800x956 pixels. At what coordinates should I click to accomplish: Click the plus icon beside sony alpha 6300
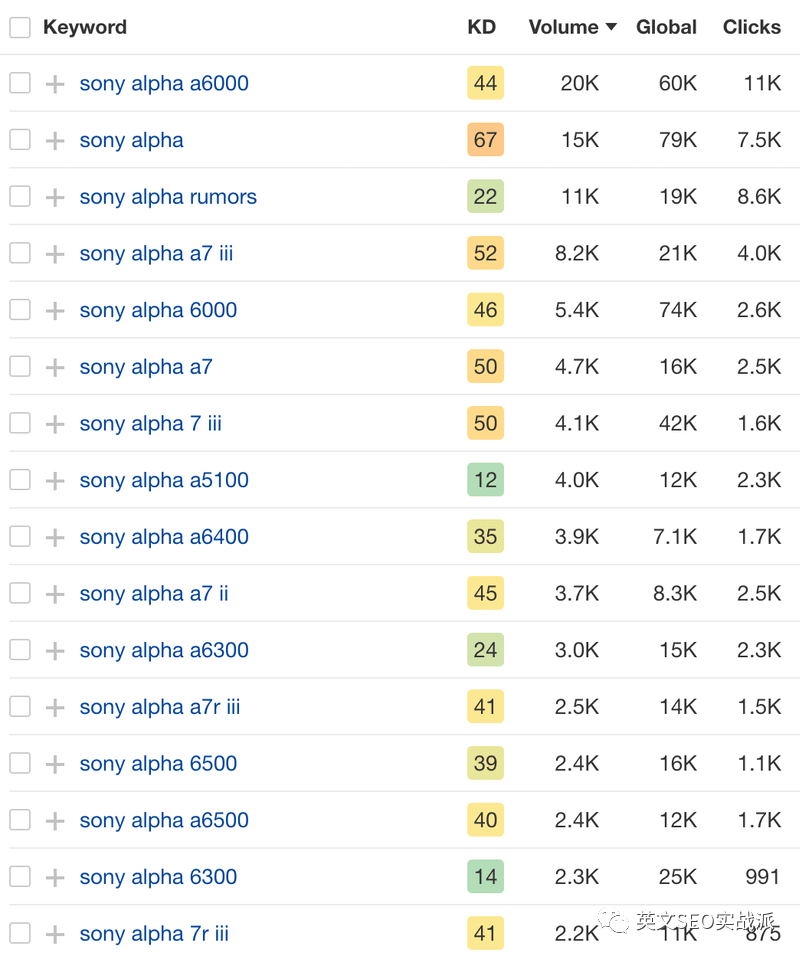pos(55,877)
